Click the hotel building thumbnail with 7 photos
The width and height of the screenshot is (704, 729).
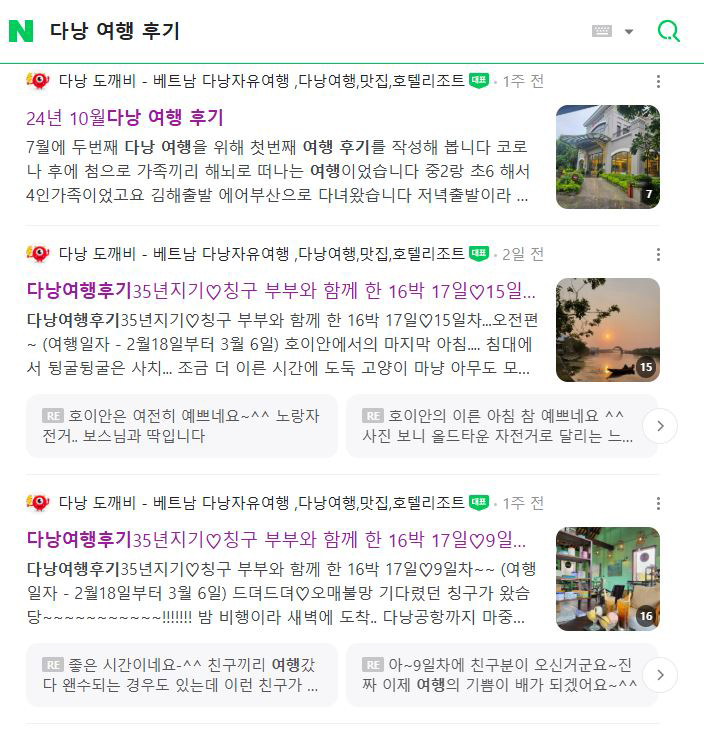(608, 157)
